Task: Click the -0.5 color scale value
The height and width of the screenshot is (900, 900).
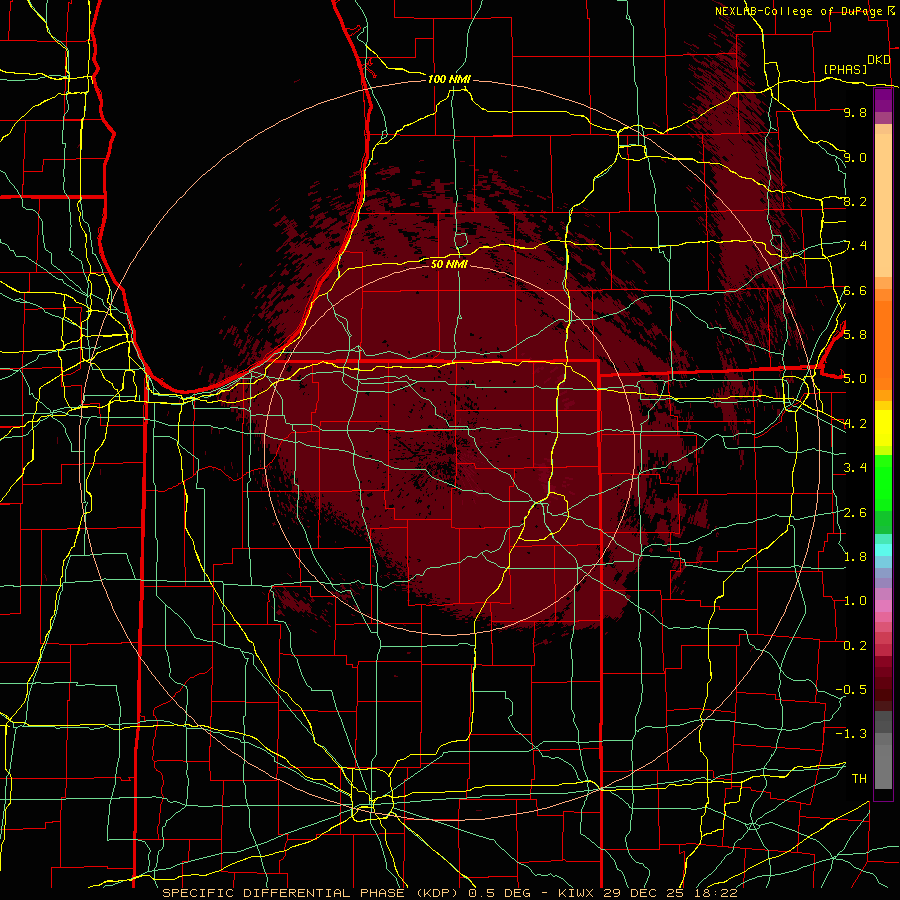Action: 851,690
